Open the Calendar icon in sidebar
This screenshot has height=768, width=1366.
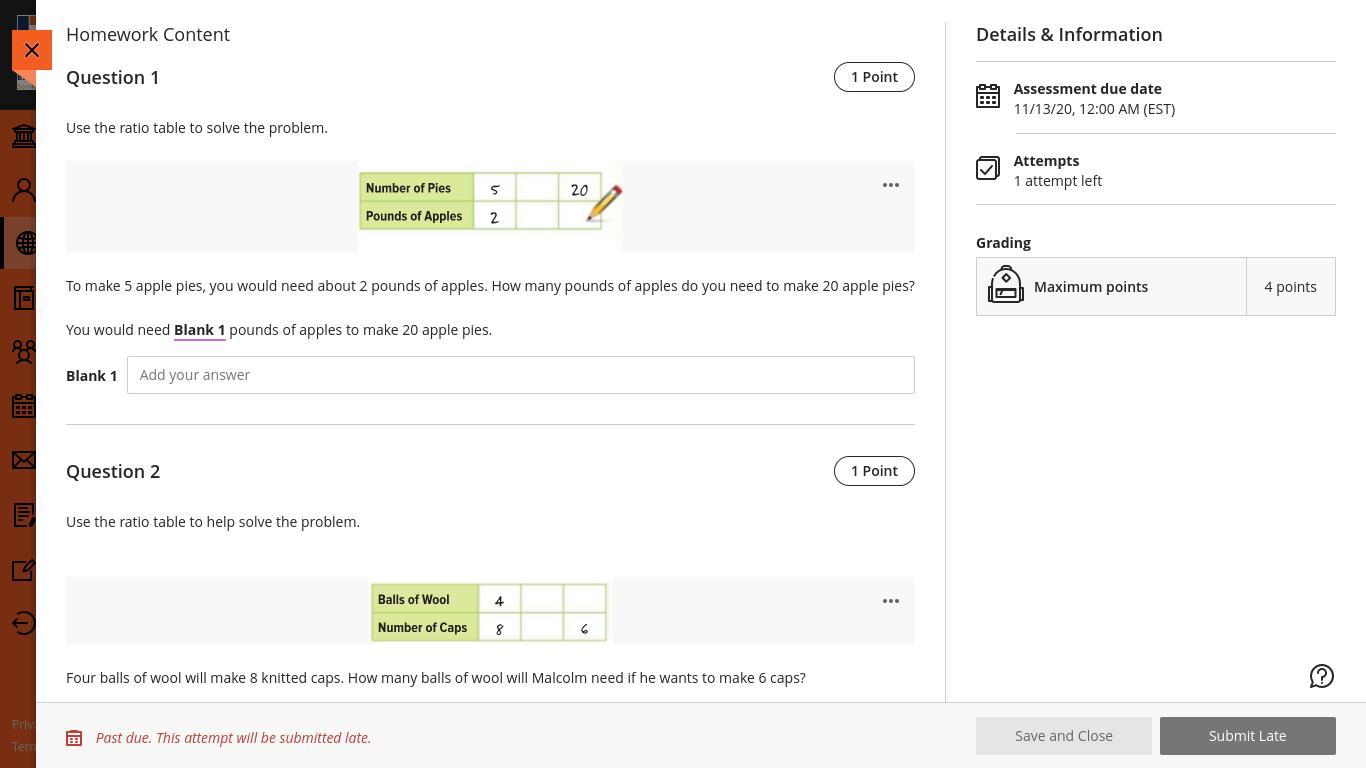23,406
